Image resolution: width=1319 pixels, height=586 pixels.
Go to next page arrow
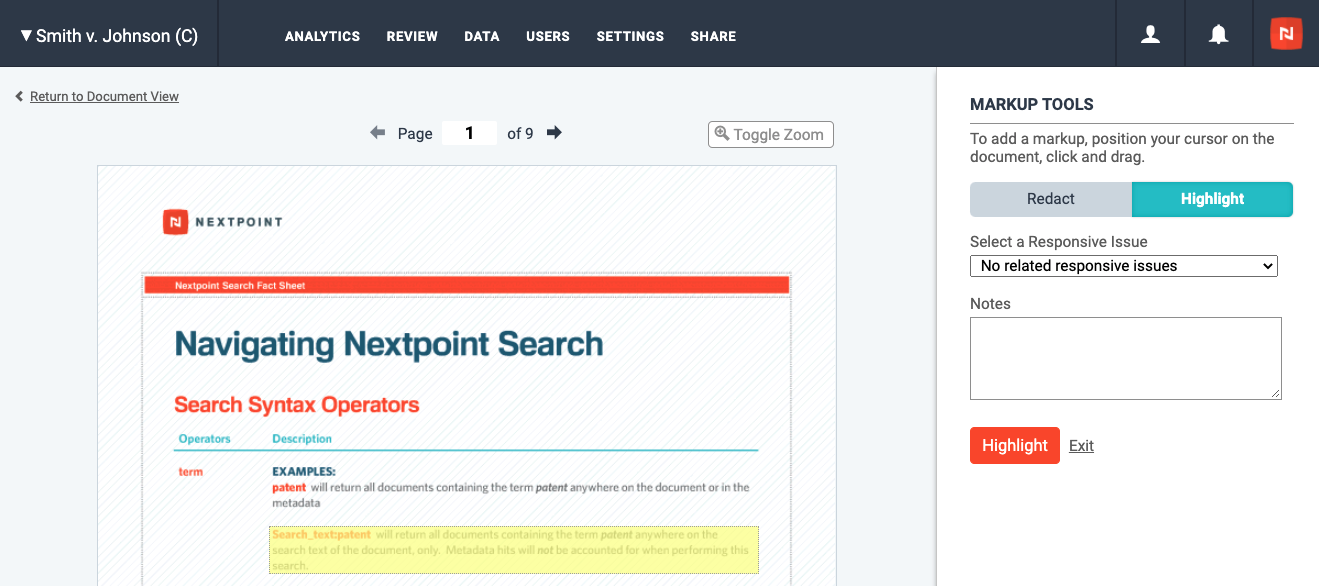pyautogui.click(x=554, y=133)
